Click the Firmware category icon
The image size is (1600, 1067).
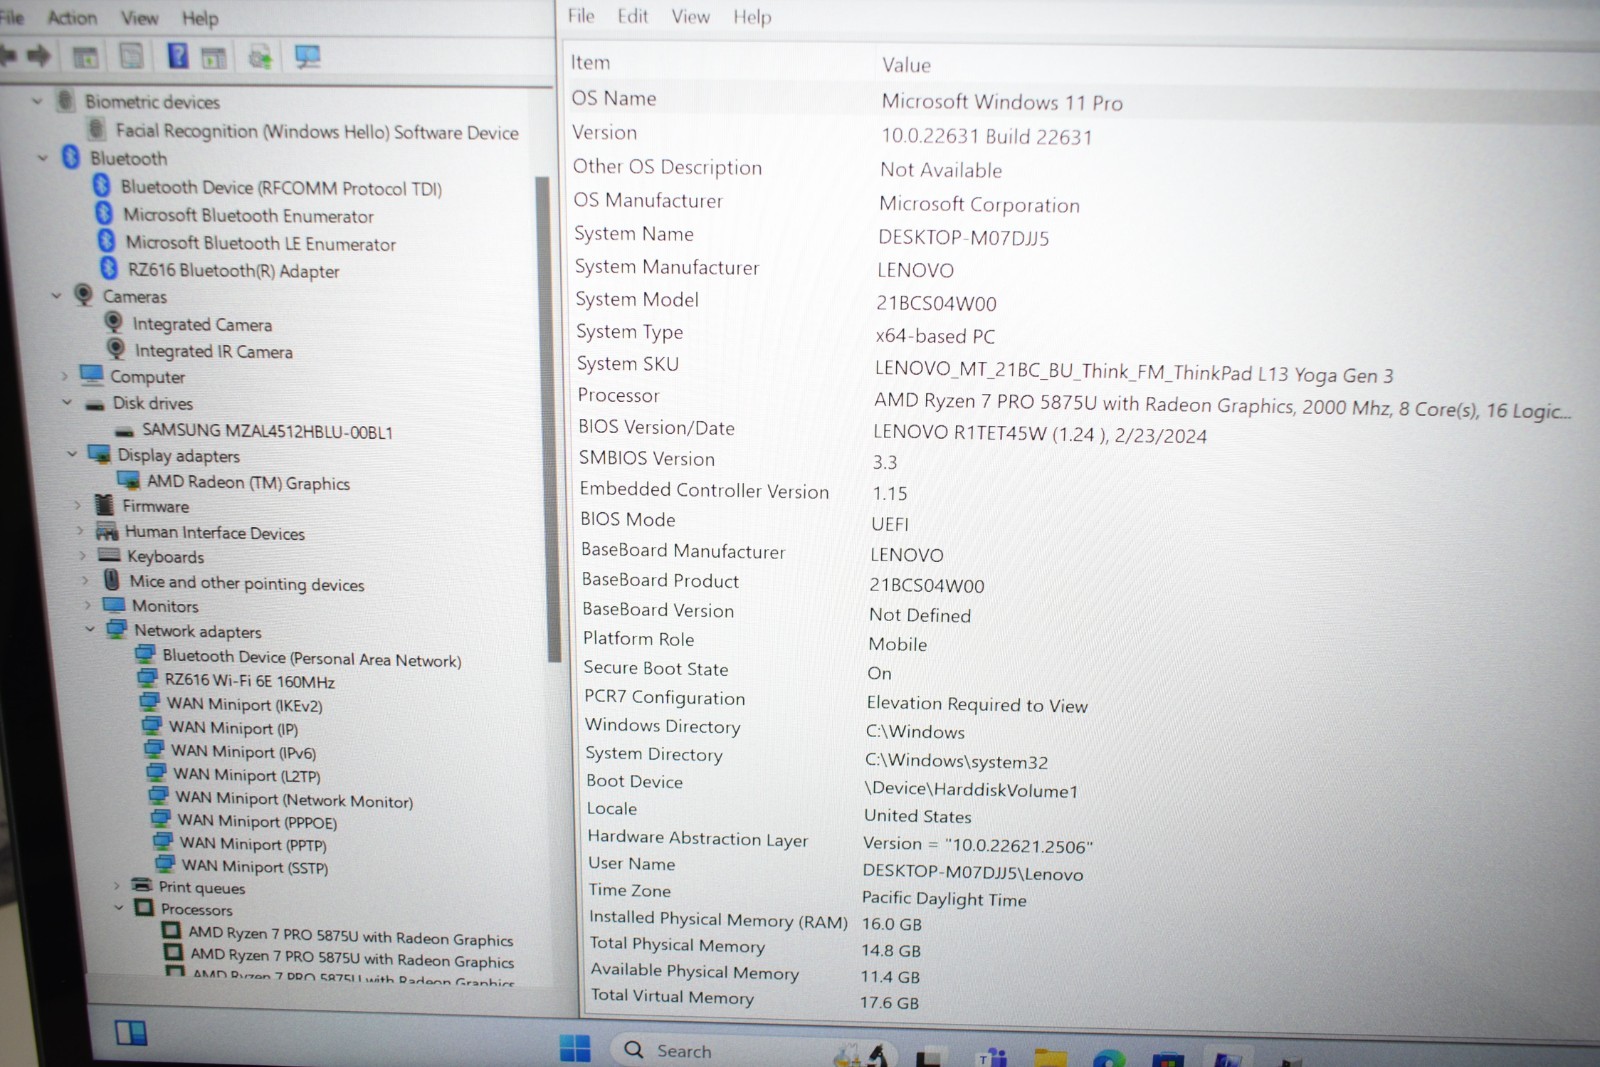(x=104, y=505)
